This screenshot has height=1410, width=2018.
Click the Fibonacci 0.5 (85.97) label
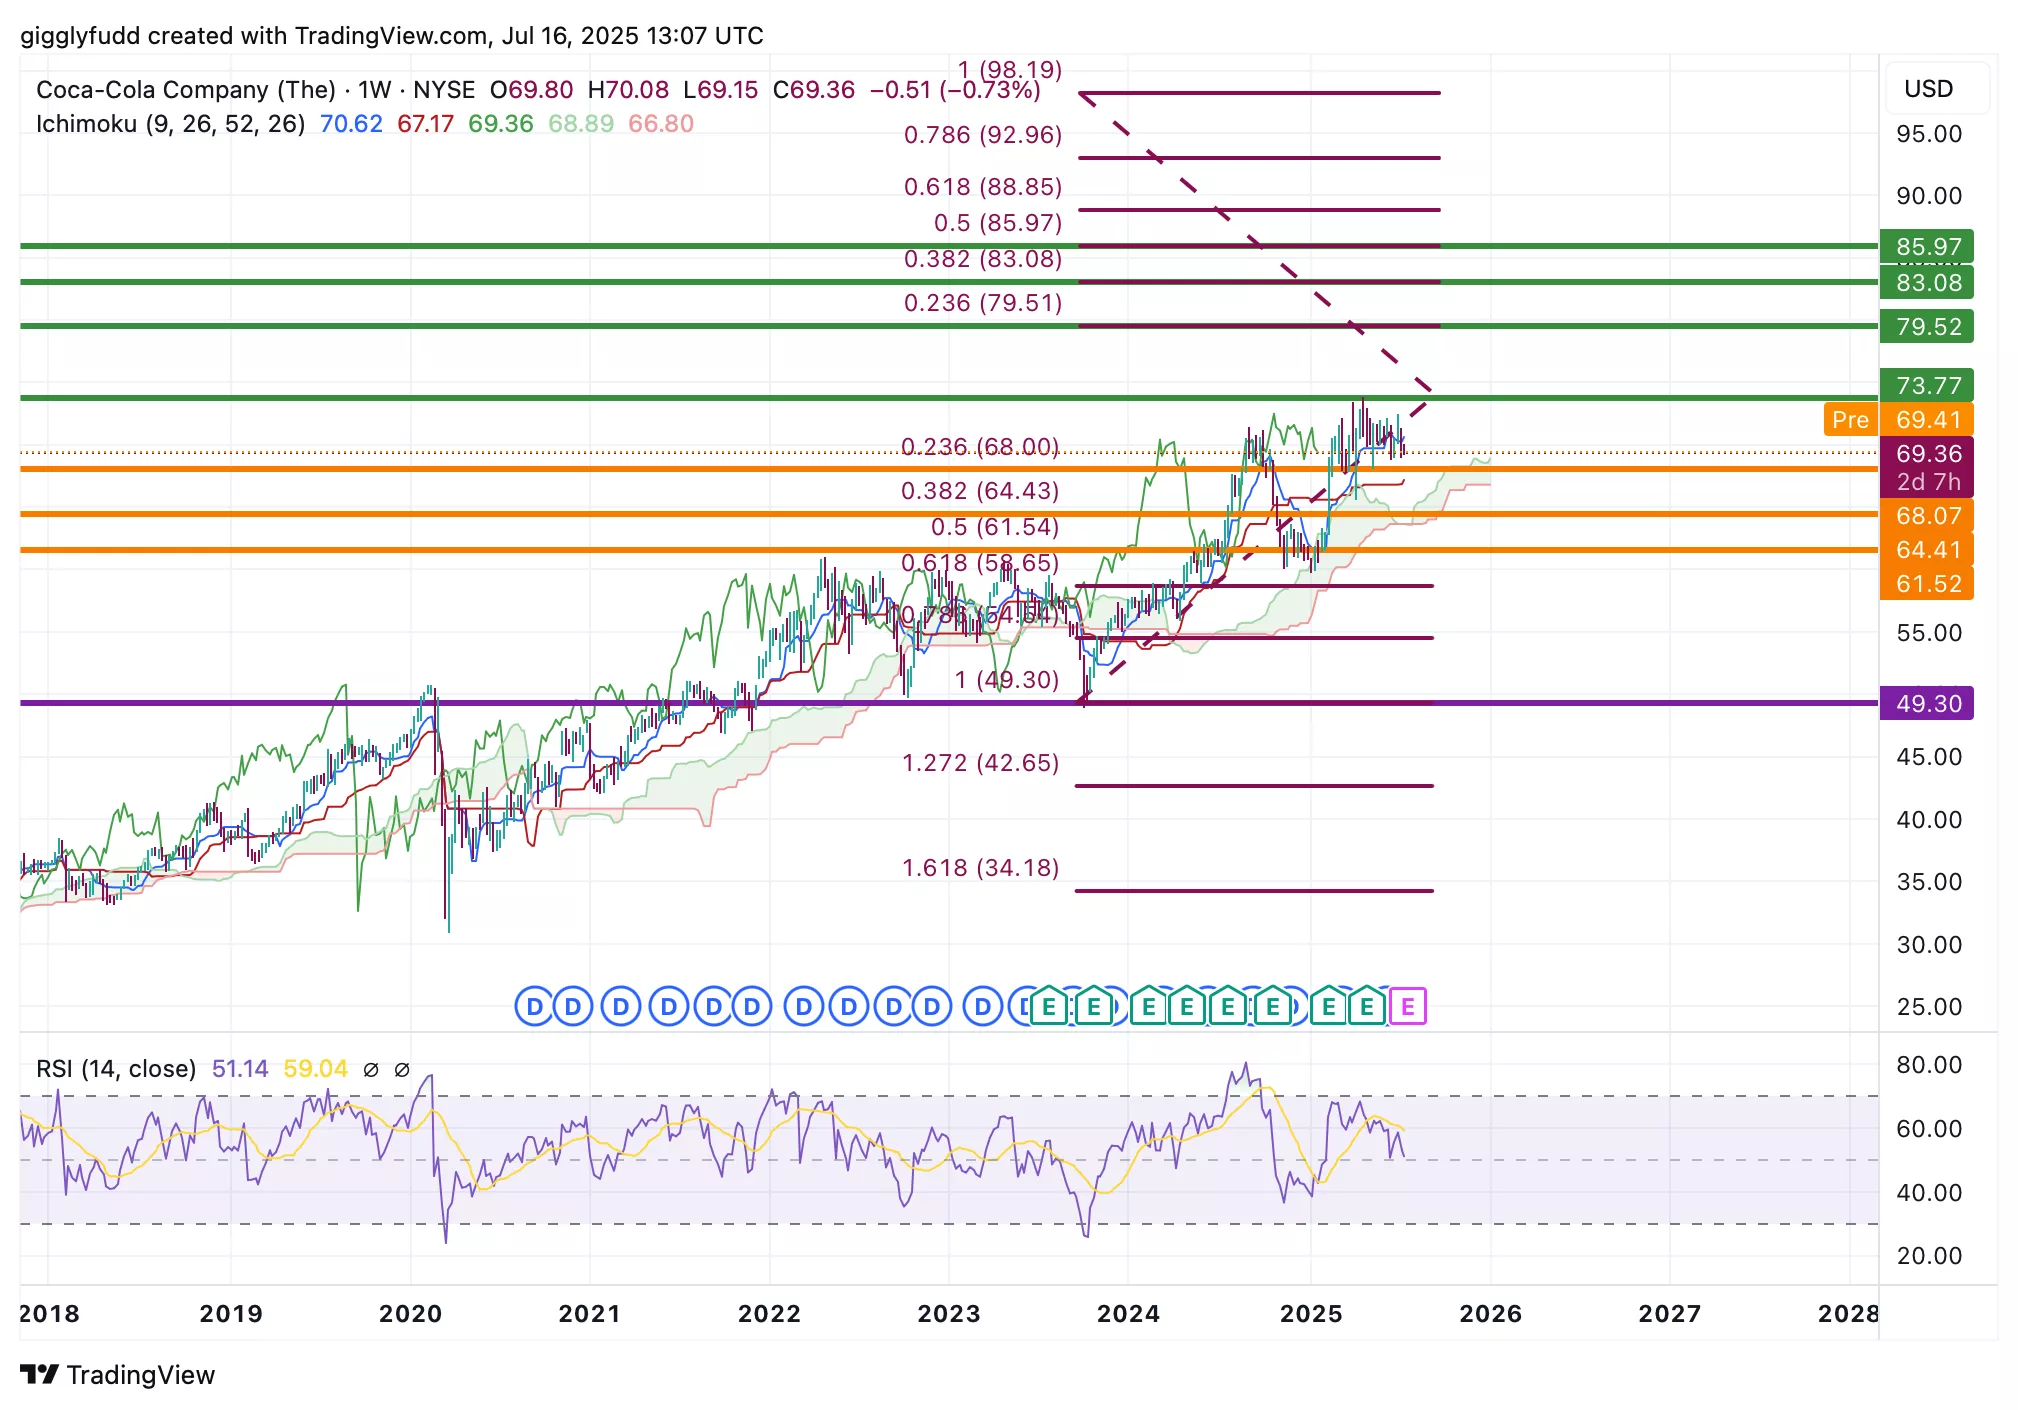click(x=998, y=223)
